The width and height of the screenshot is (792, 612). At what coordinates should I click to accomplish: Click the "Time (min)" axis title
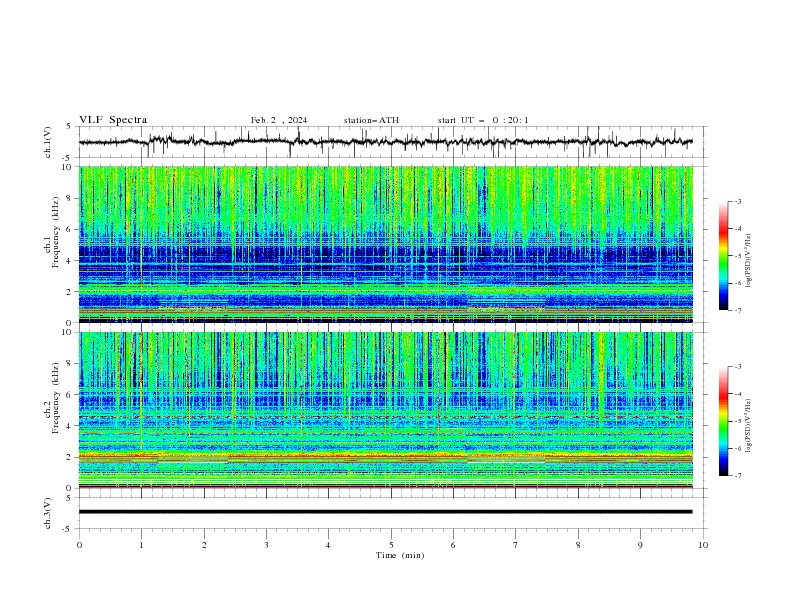coord(400,555)
